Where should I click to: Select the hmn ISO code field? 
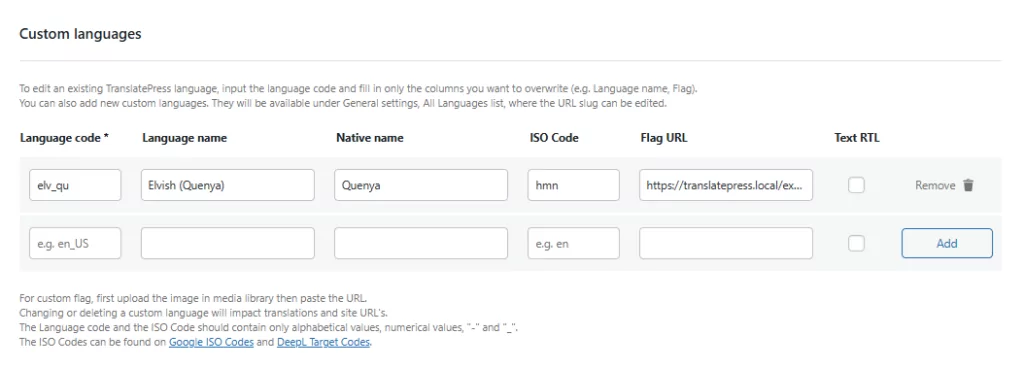pos(573,185)
